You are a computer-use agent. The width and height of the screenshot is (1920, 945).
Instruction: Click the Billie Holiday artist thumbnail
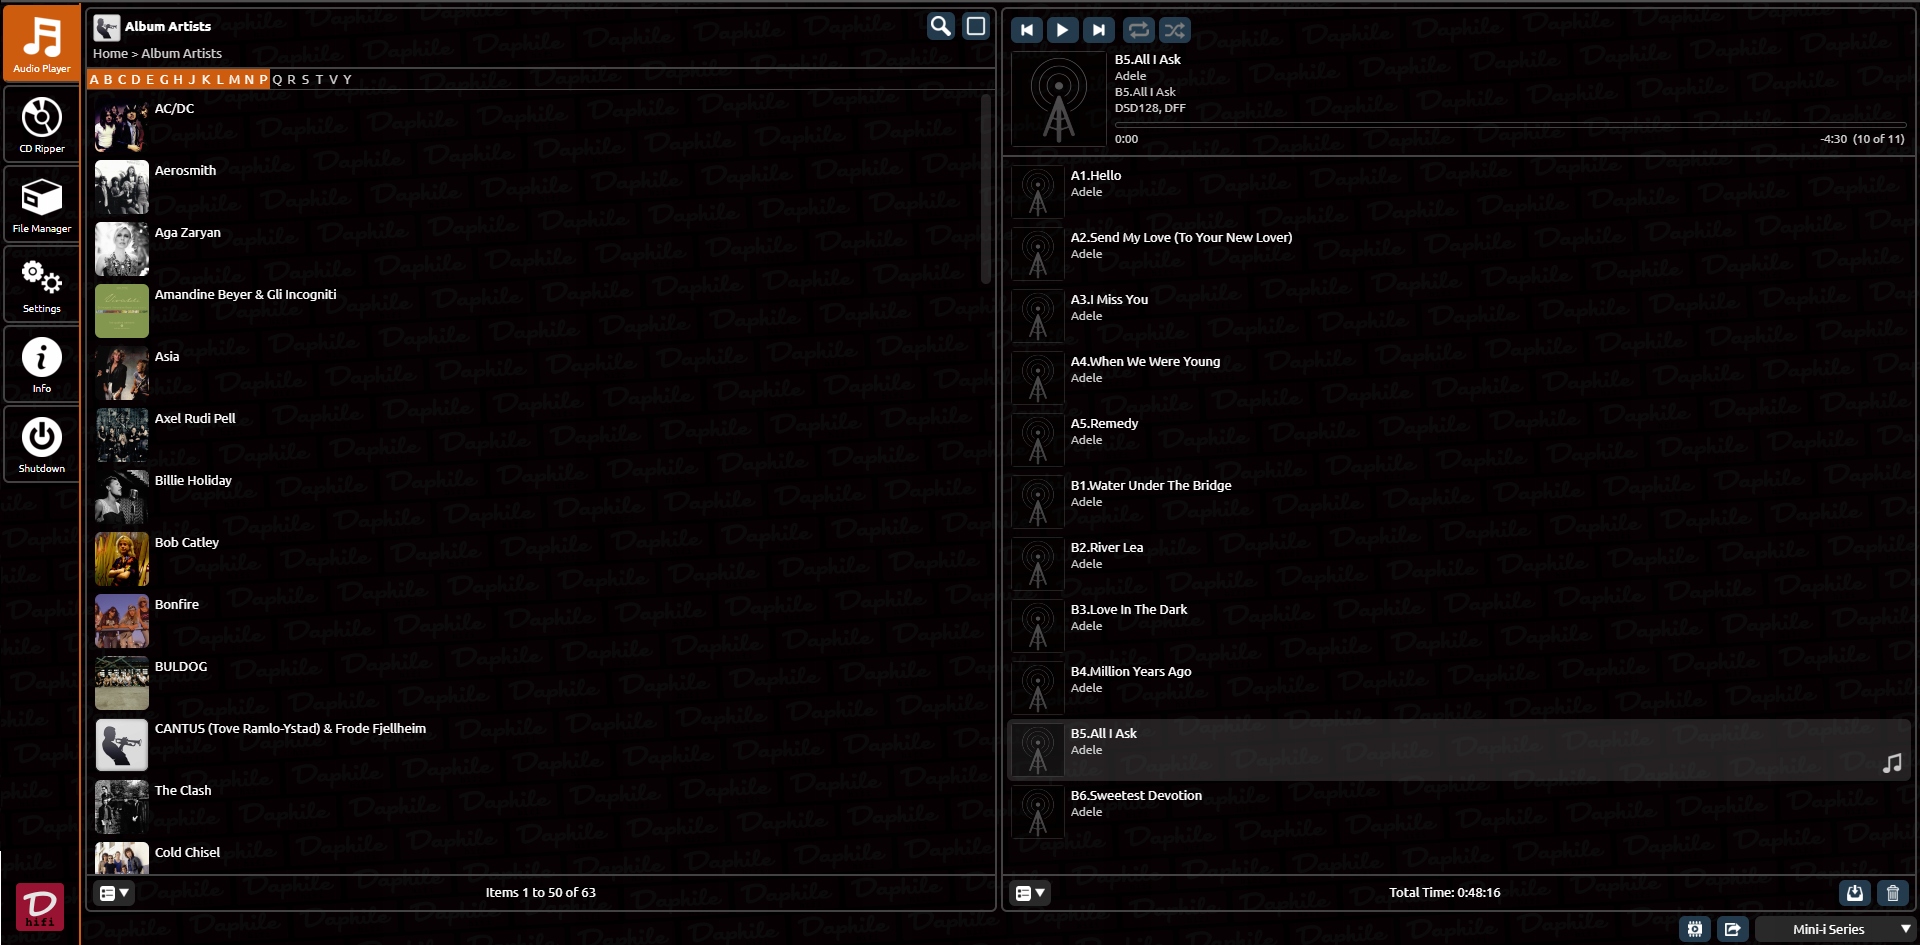(x=122, y=497)
